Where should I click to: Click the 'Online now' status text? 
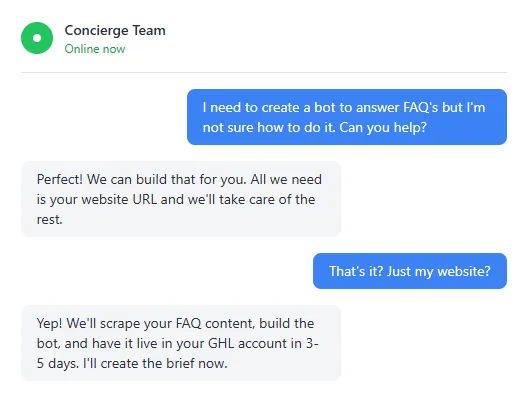tap(94, 49)
